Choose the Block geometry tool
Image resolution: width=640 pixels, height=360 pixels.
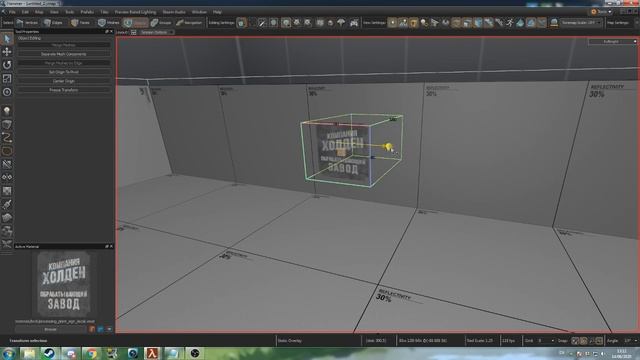click(x=7, y=124)
